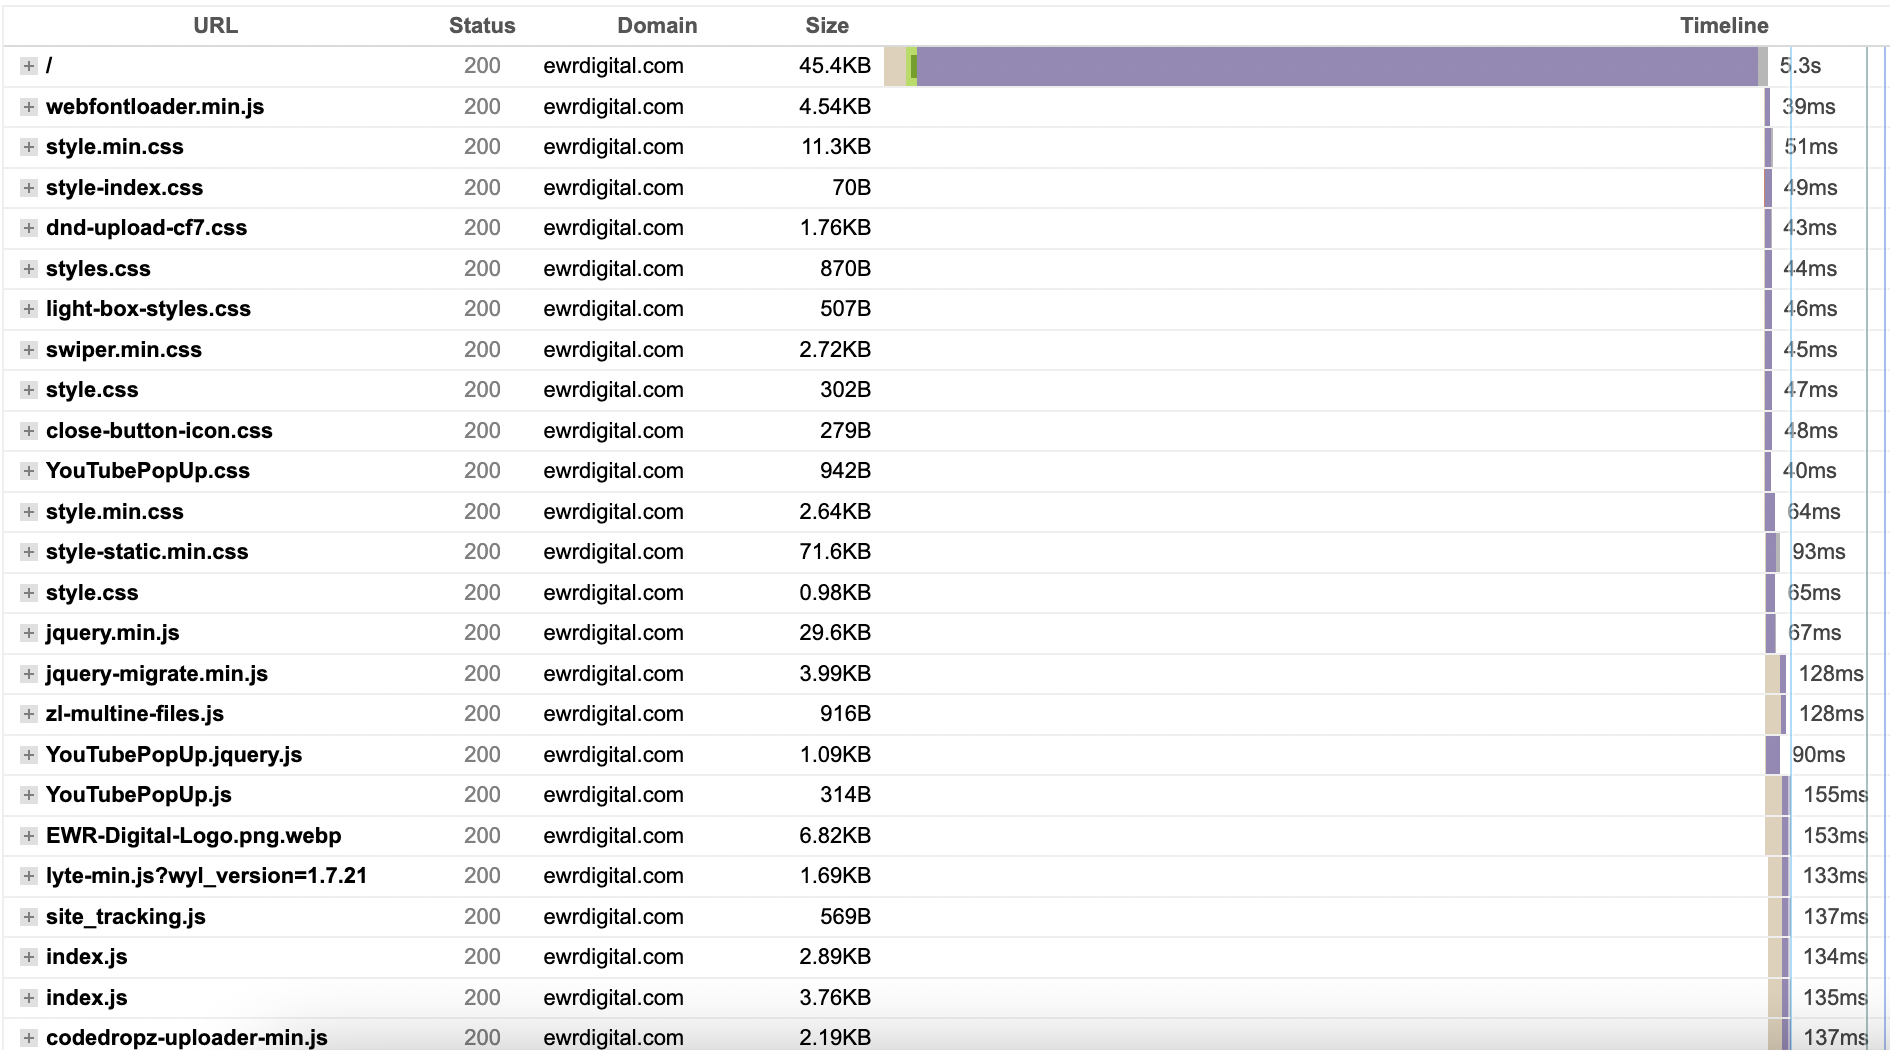This screenshot has width=1890, height=1050.
Task: Click the plus icon beside zl-multine-files.js
Action: tap(29, 714)
